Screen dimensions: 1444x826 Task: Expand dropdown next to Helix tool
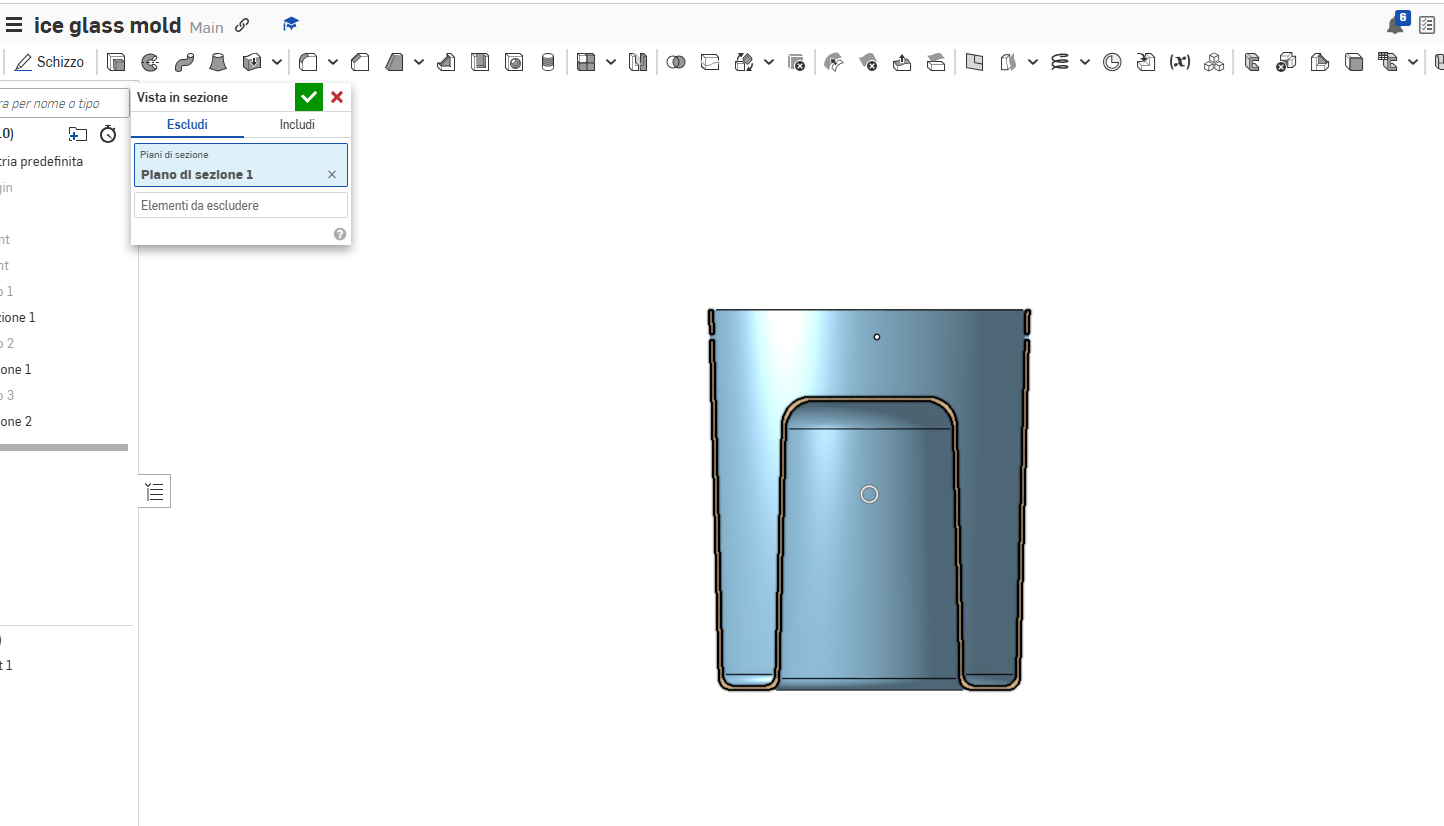(1084, 62)
